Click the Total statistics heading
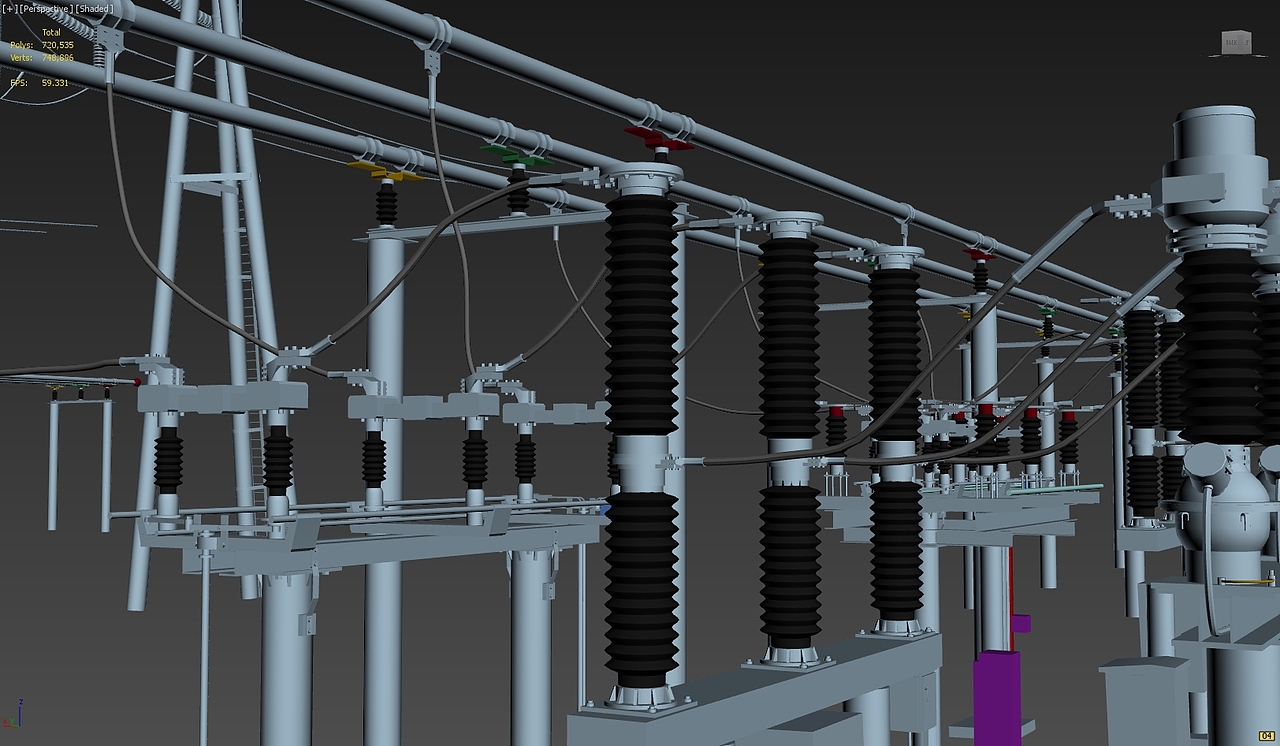 tap(51, 33)
